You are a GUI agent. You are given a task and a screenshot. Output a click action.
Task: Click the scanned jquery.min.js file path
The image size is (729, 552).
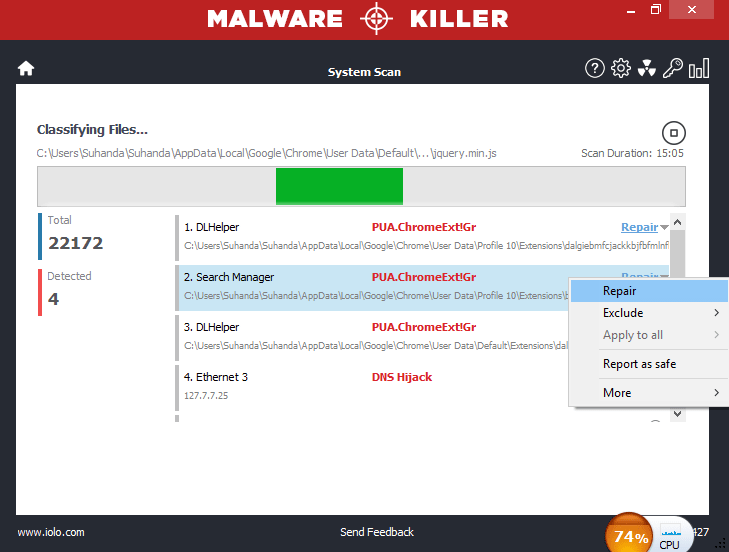(266, 153)
